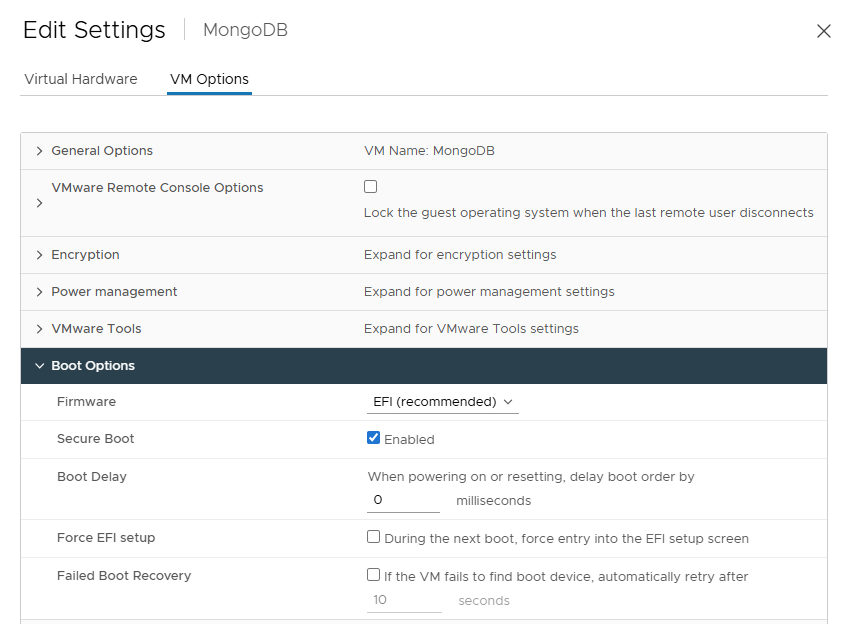Close the Edit Settings dialog
Image resolution: width=843 pixels, height=624 pixels.
pos(823,31)
